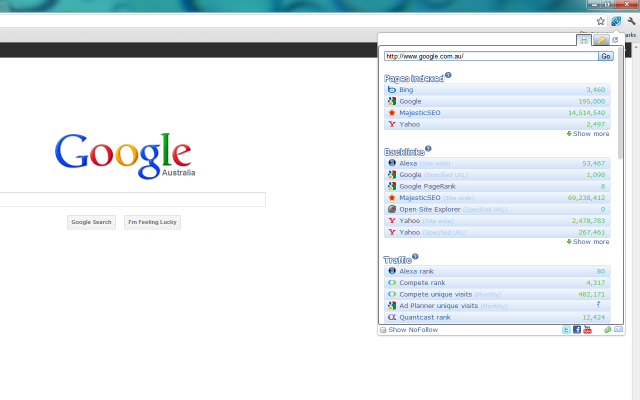
Task: Click the Bing icon in Pages Indexed
Action: pos(392,90)
